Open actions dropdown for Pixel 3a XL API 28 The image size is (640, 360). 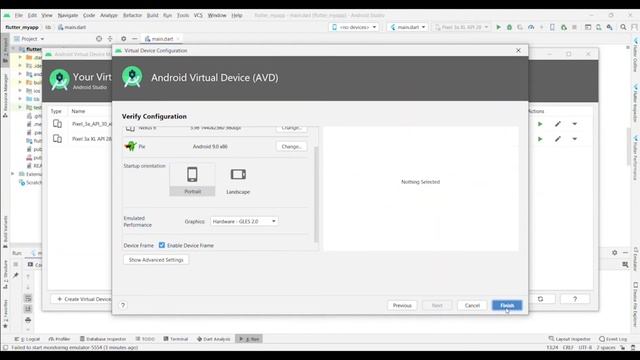575,139
